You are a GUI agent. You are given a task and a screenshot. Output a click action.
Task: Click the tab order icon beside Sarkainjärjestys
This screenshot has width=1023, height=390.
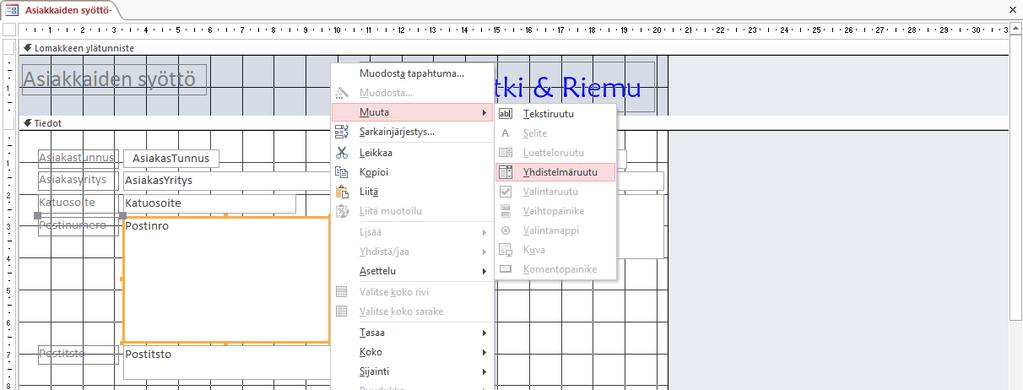(342, 132)
